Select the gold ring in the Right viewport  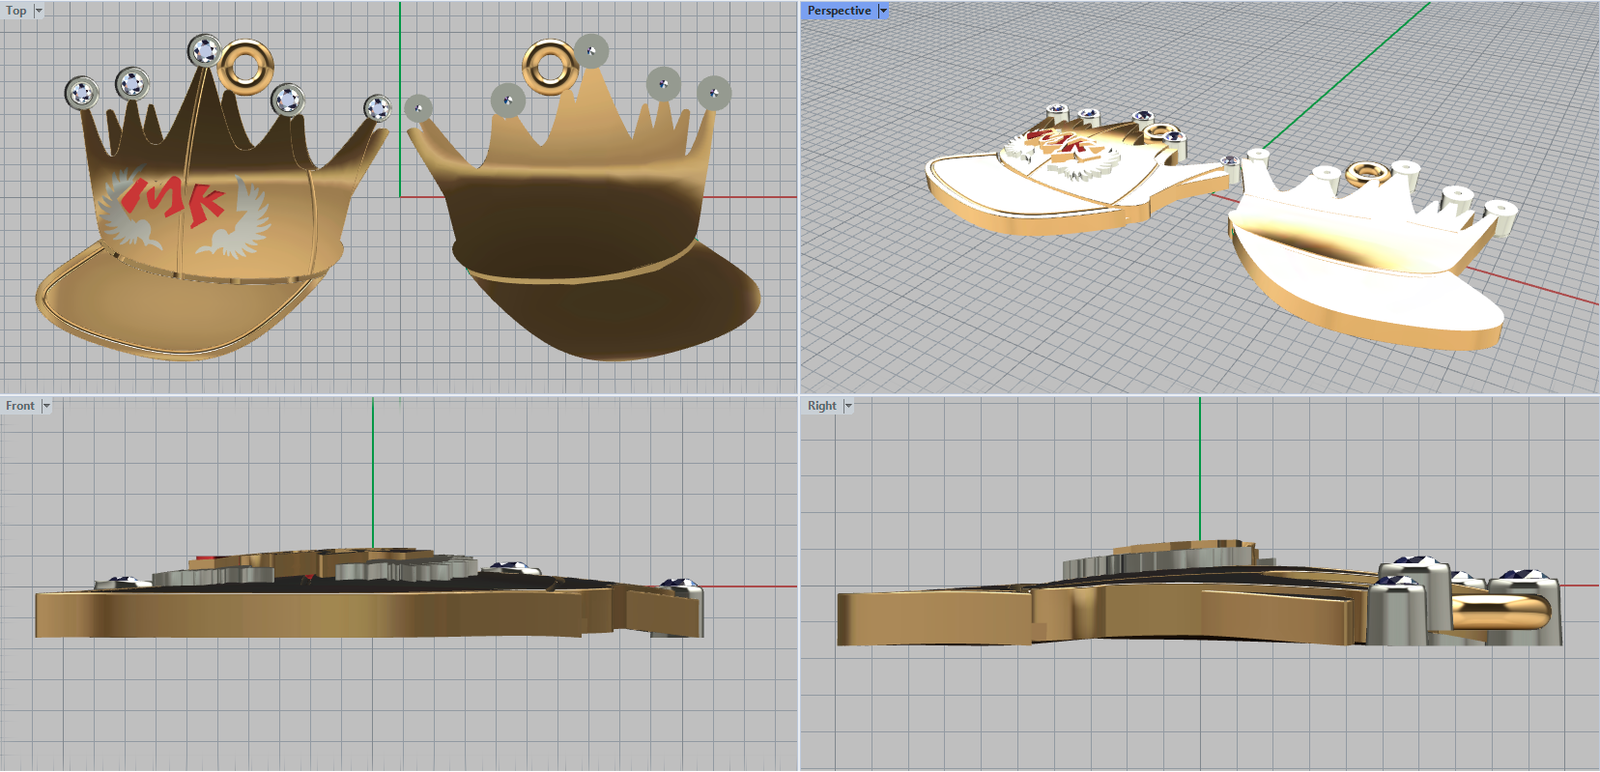1500,611
